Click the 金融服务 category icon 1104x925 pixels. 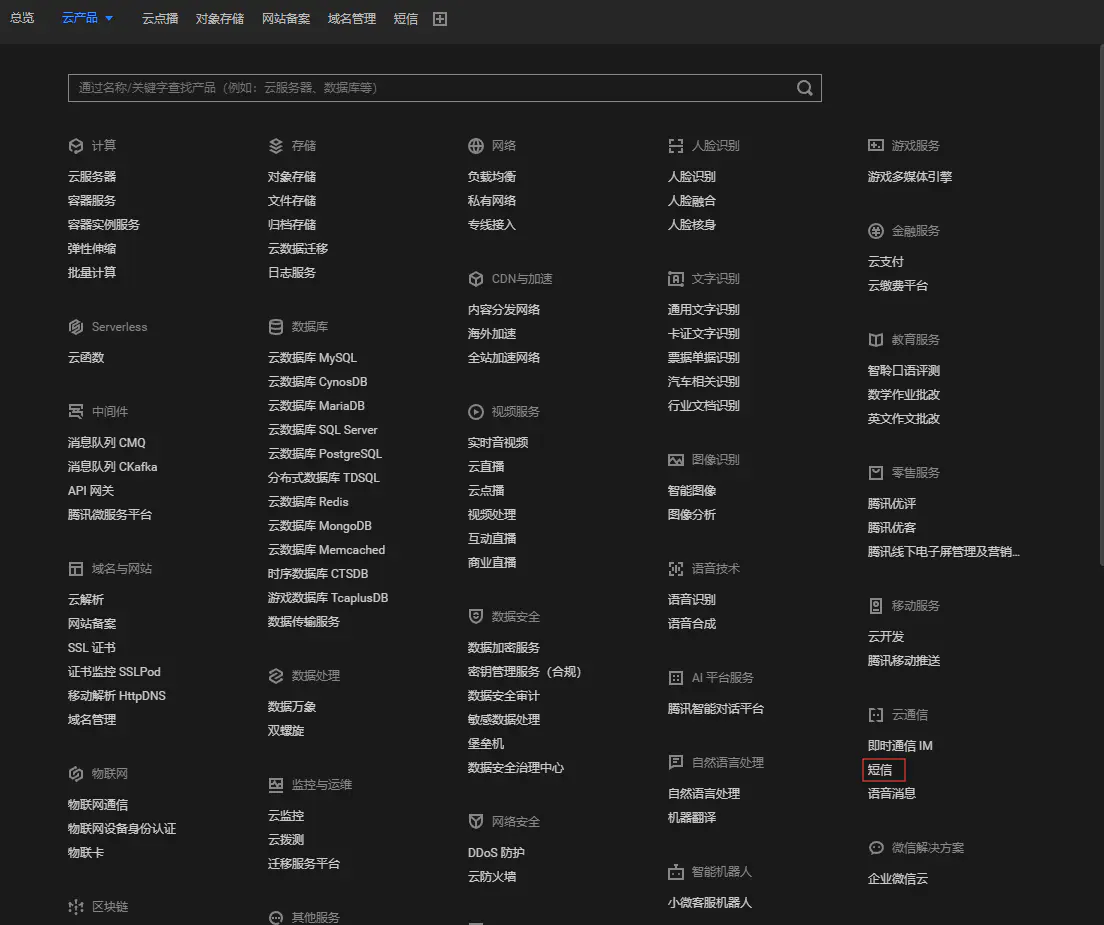[876, 231]
